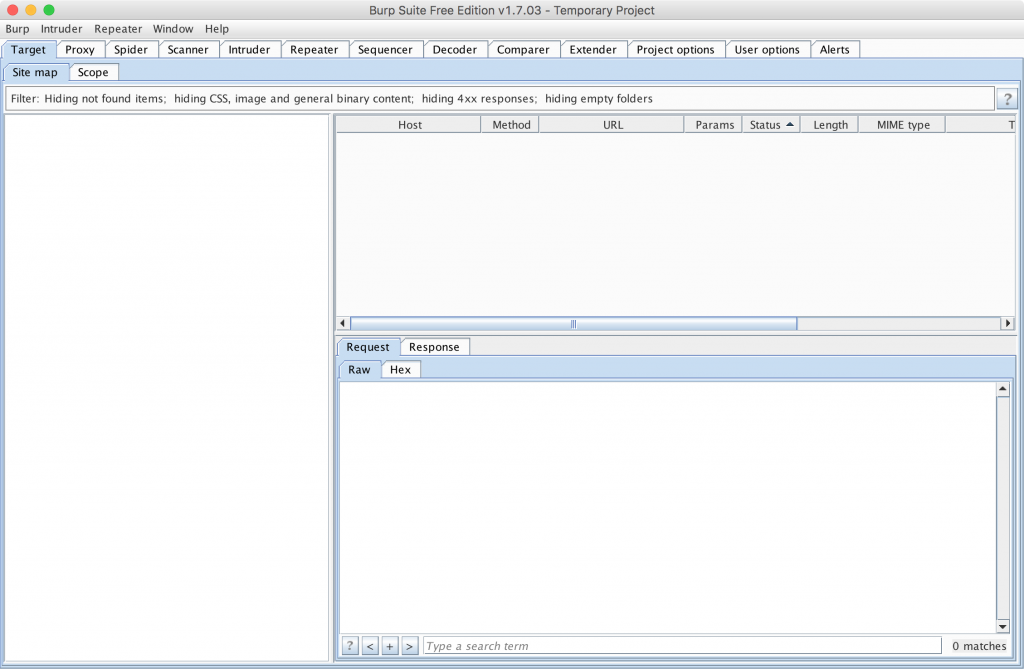This screenshot has width=1024, height=669.
Task: Open the Alerts tab
Action: click(834, 49)
